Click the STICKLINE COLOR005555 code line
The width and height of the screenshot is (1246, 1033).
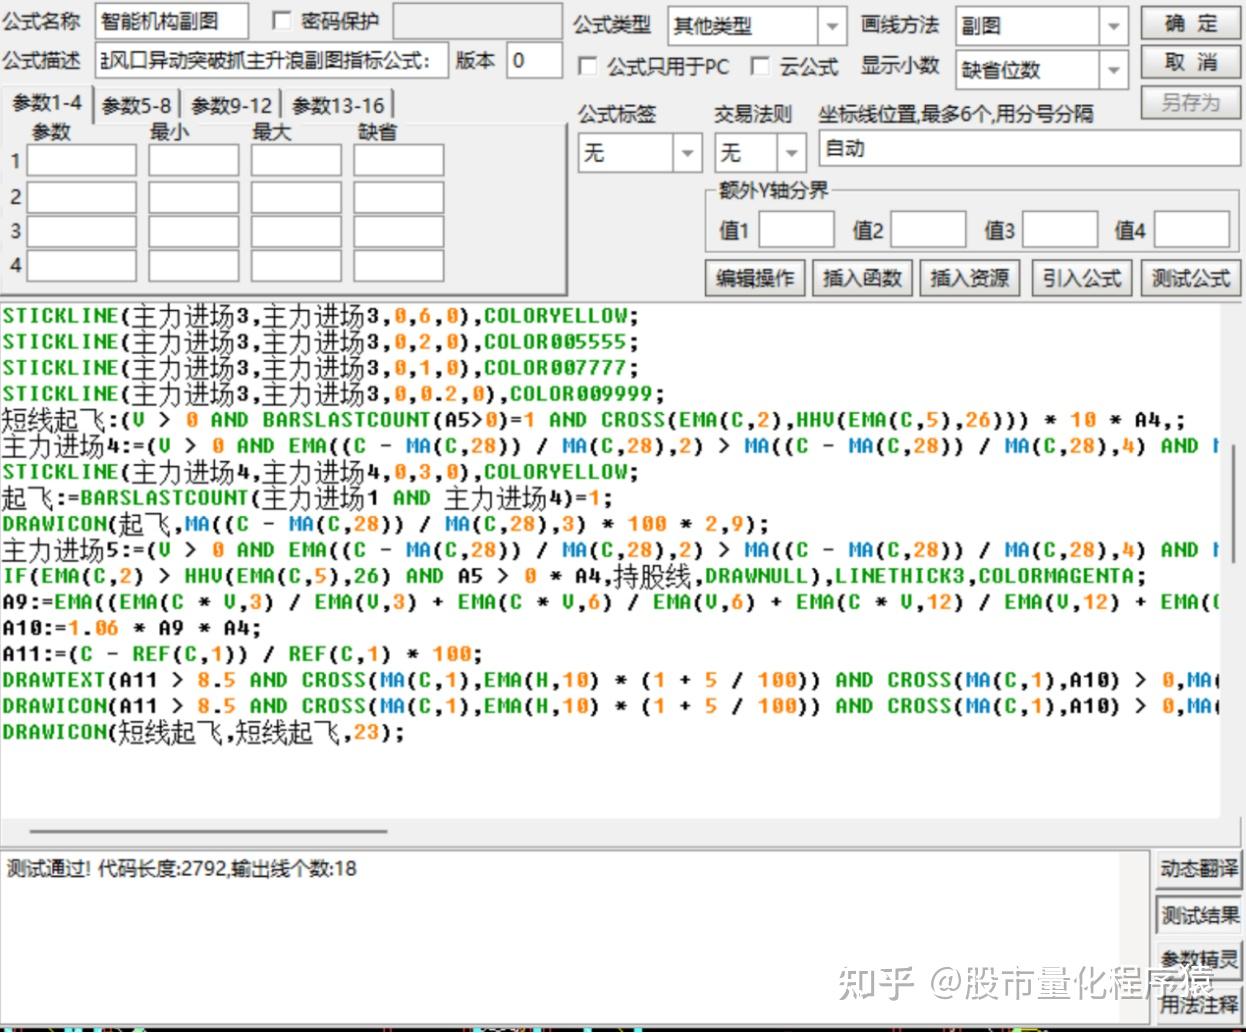(320, 342)
